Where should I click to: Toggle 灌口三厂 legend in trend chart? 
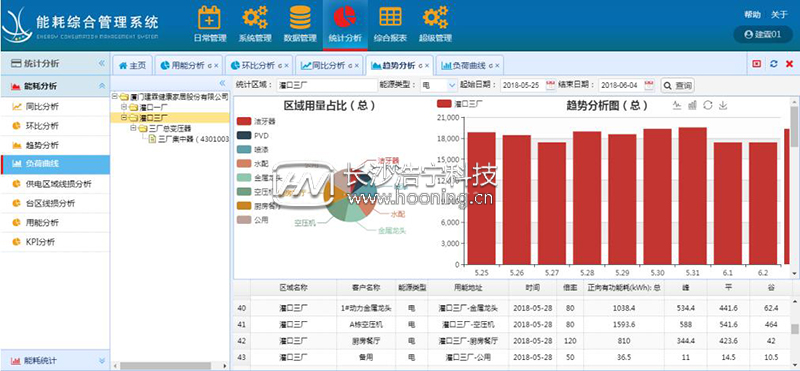click(460, 104)
